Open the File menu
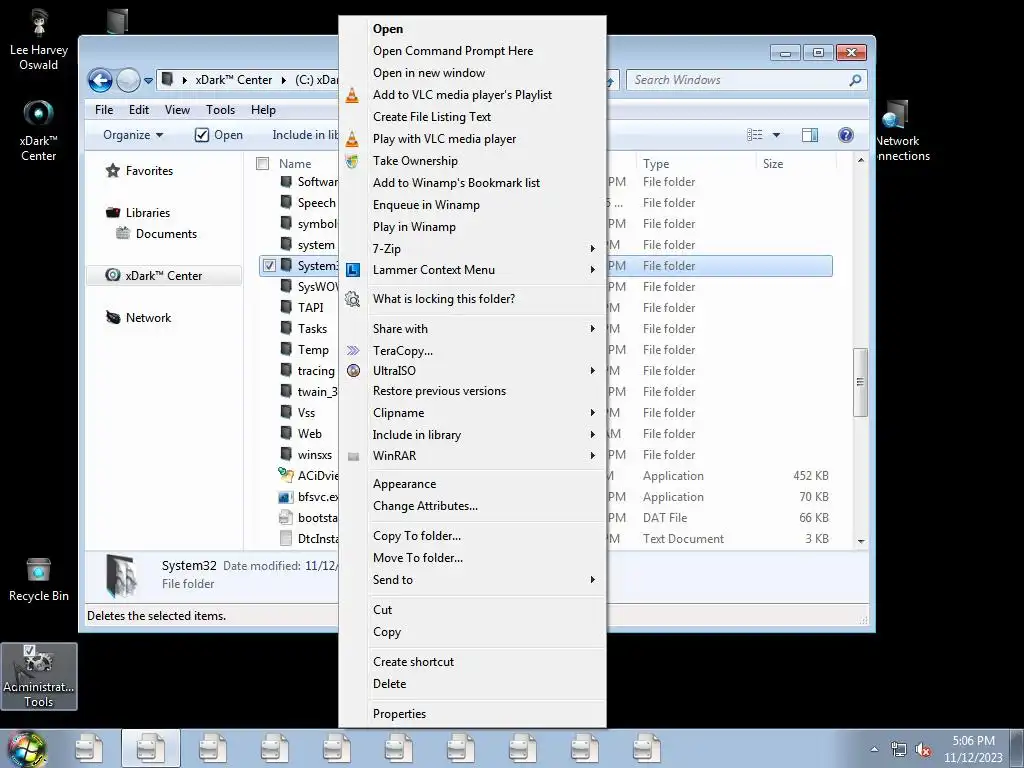1024x768 pixels. [104, 110]
